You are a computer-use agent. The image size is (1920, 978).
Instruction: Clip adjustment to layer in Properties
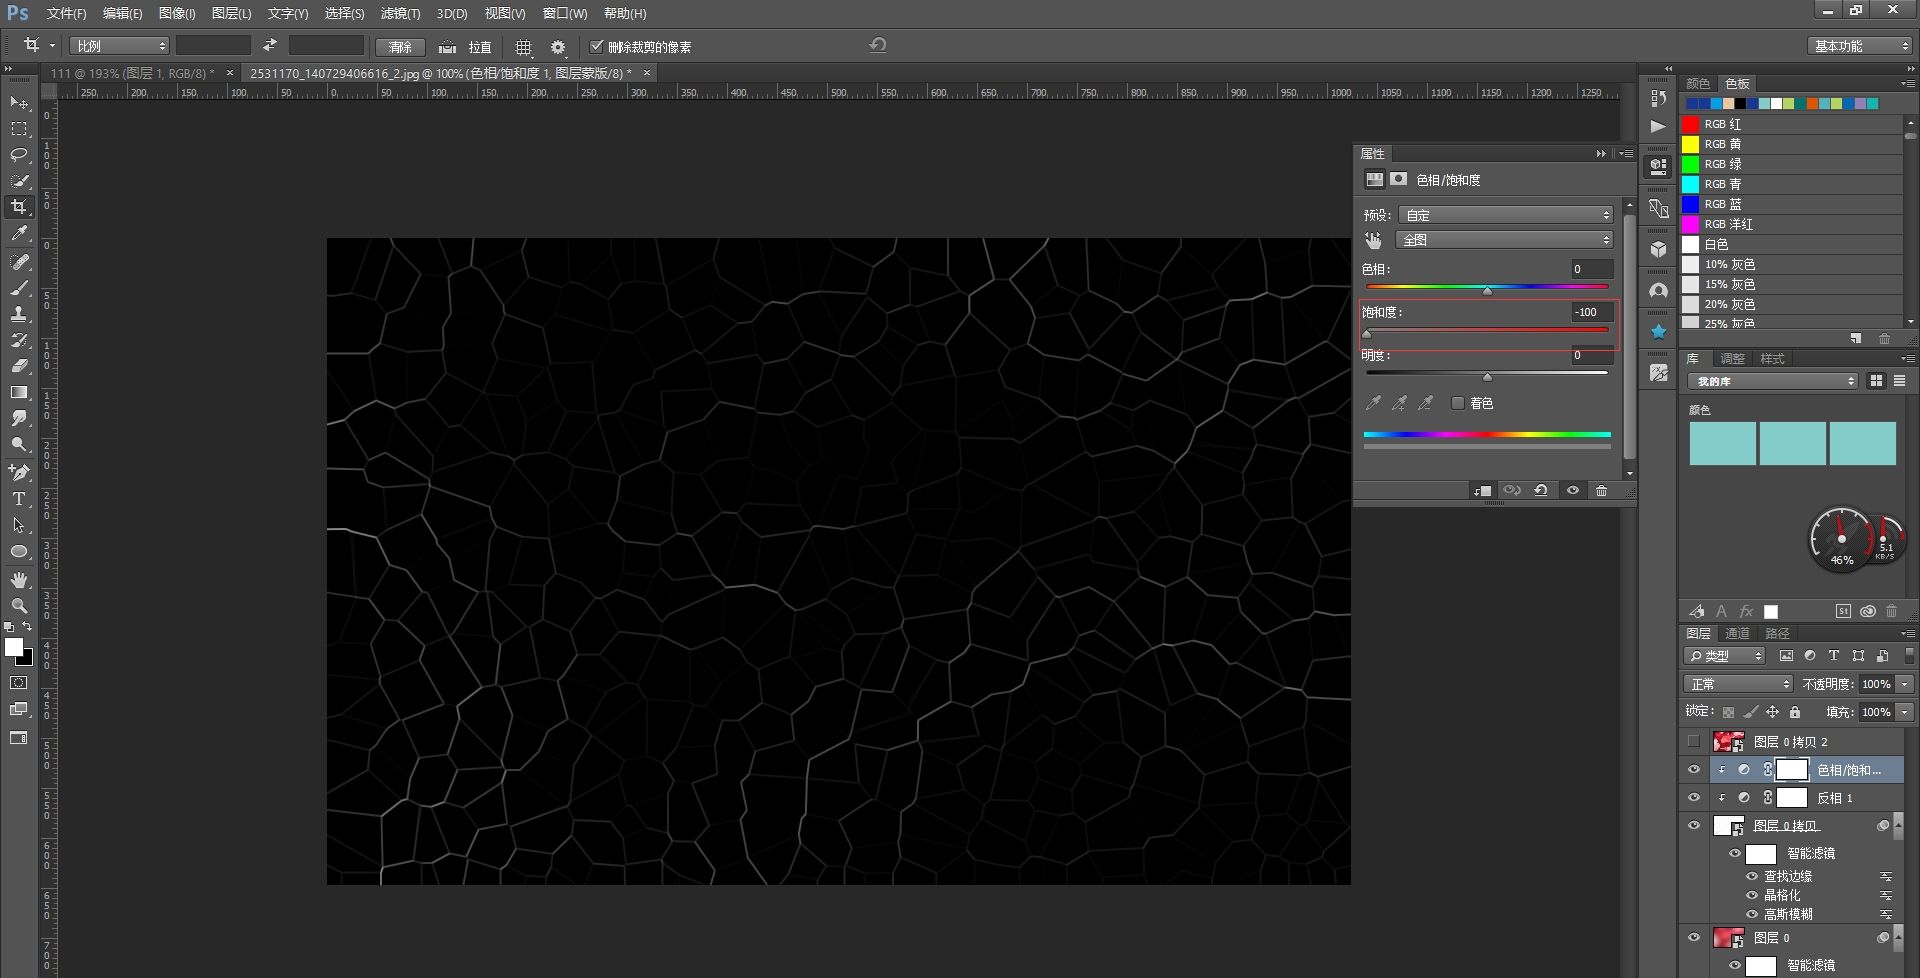click(x=1482, y=490)
